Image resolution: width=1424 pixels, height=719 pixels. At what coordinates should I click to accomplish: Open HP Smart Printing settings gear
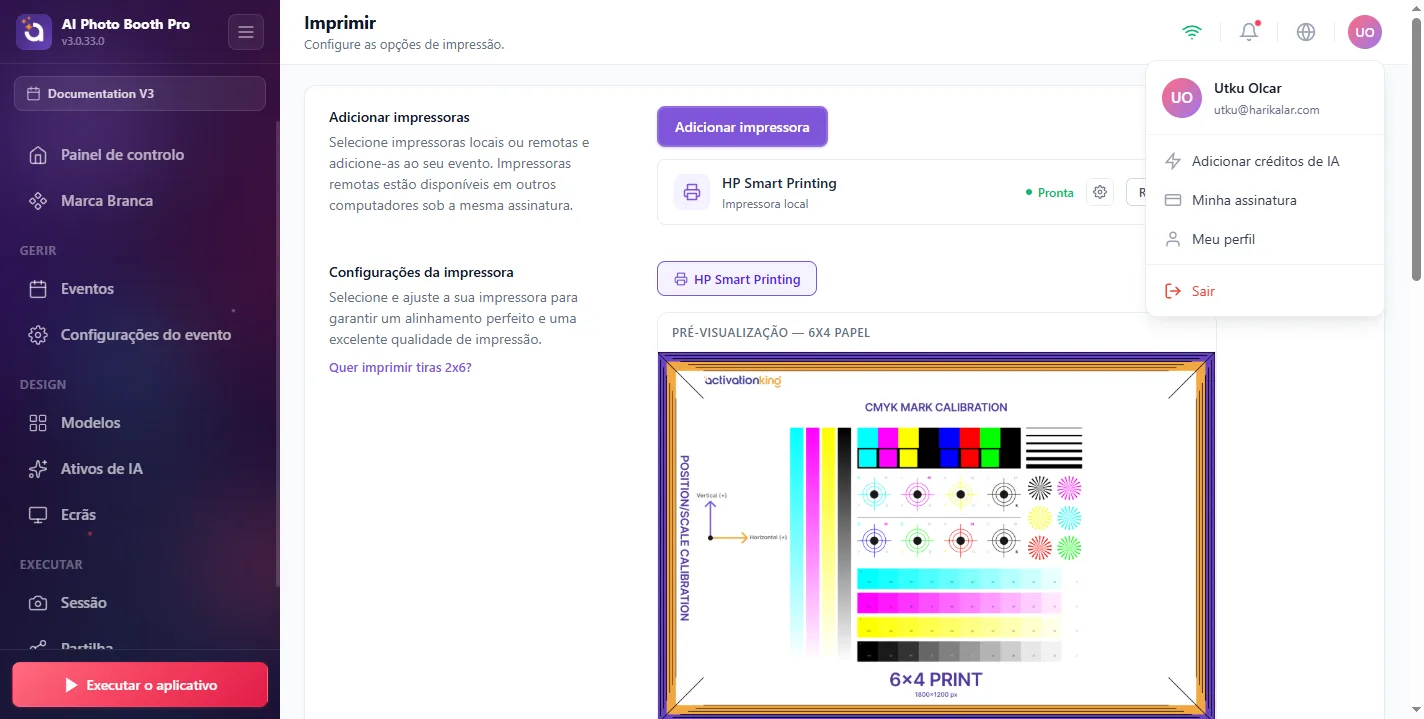[x=1100, y=192]
